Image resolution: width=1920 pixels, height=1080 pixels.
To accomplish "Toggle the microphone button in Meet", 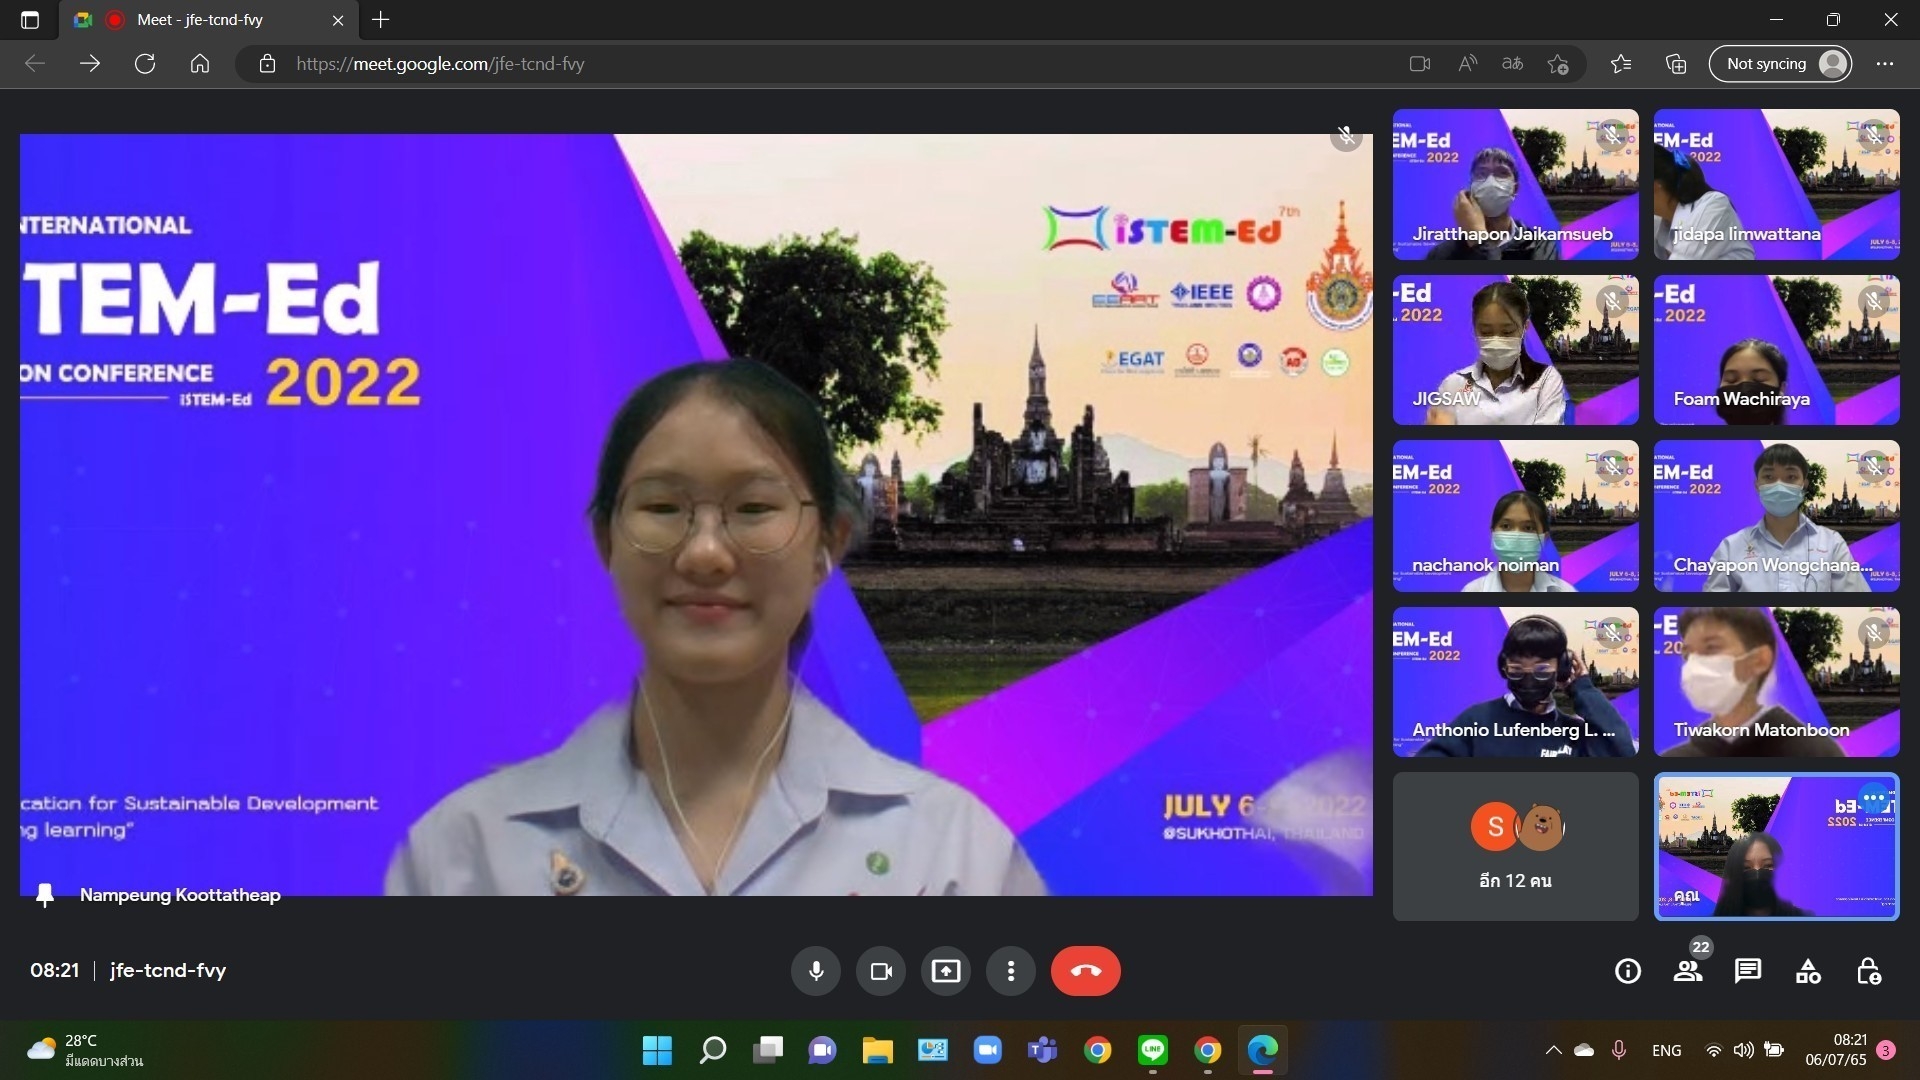I will (x=816, y=971).
